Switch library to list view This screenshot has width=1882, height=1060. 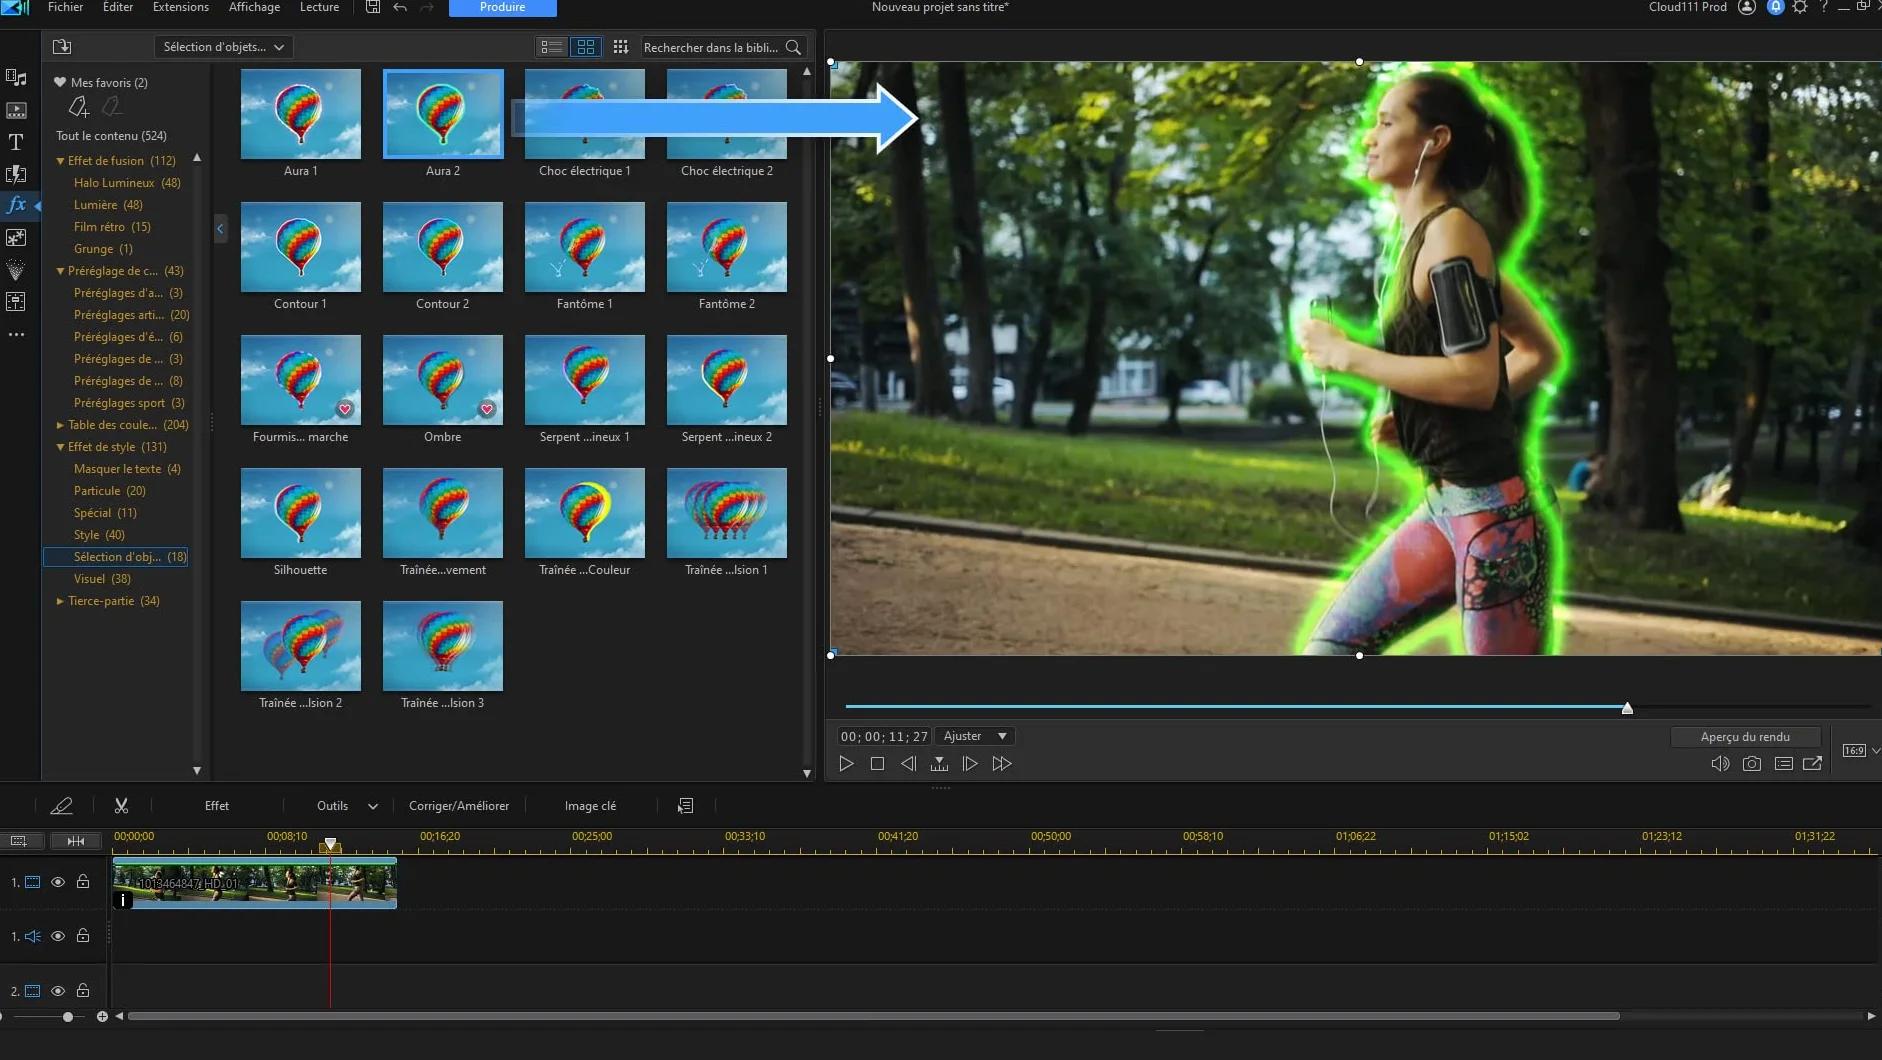pos(551,47)
